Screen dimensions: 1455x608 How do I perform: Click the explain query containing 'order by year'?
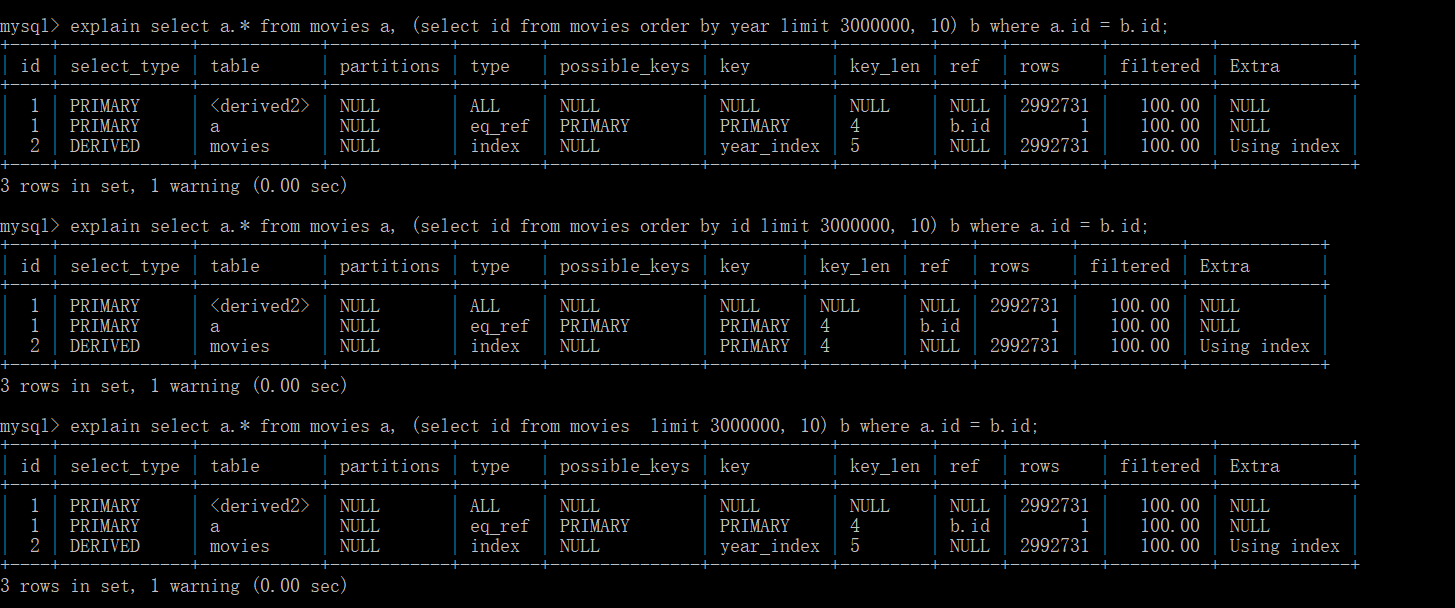point(619,26)
